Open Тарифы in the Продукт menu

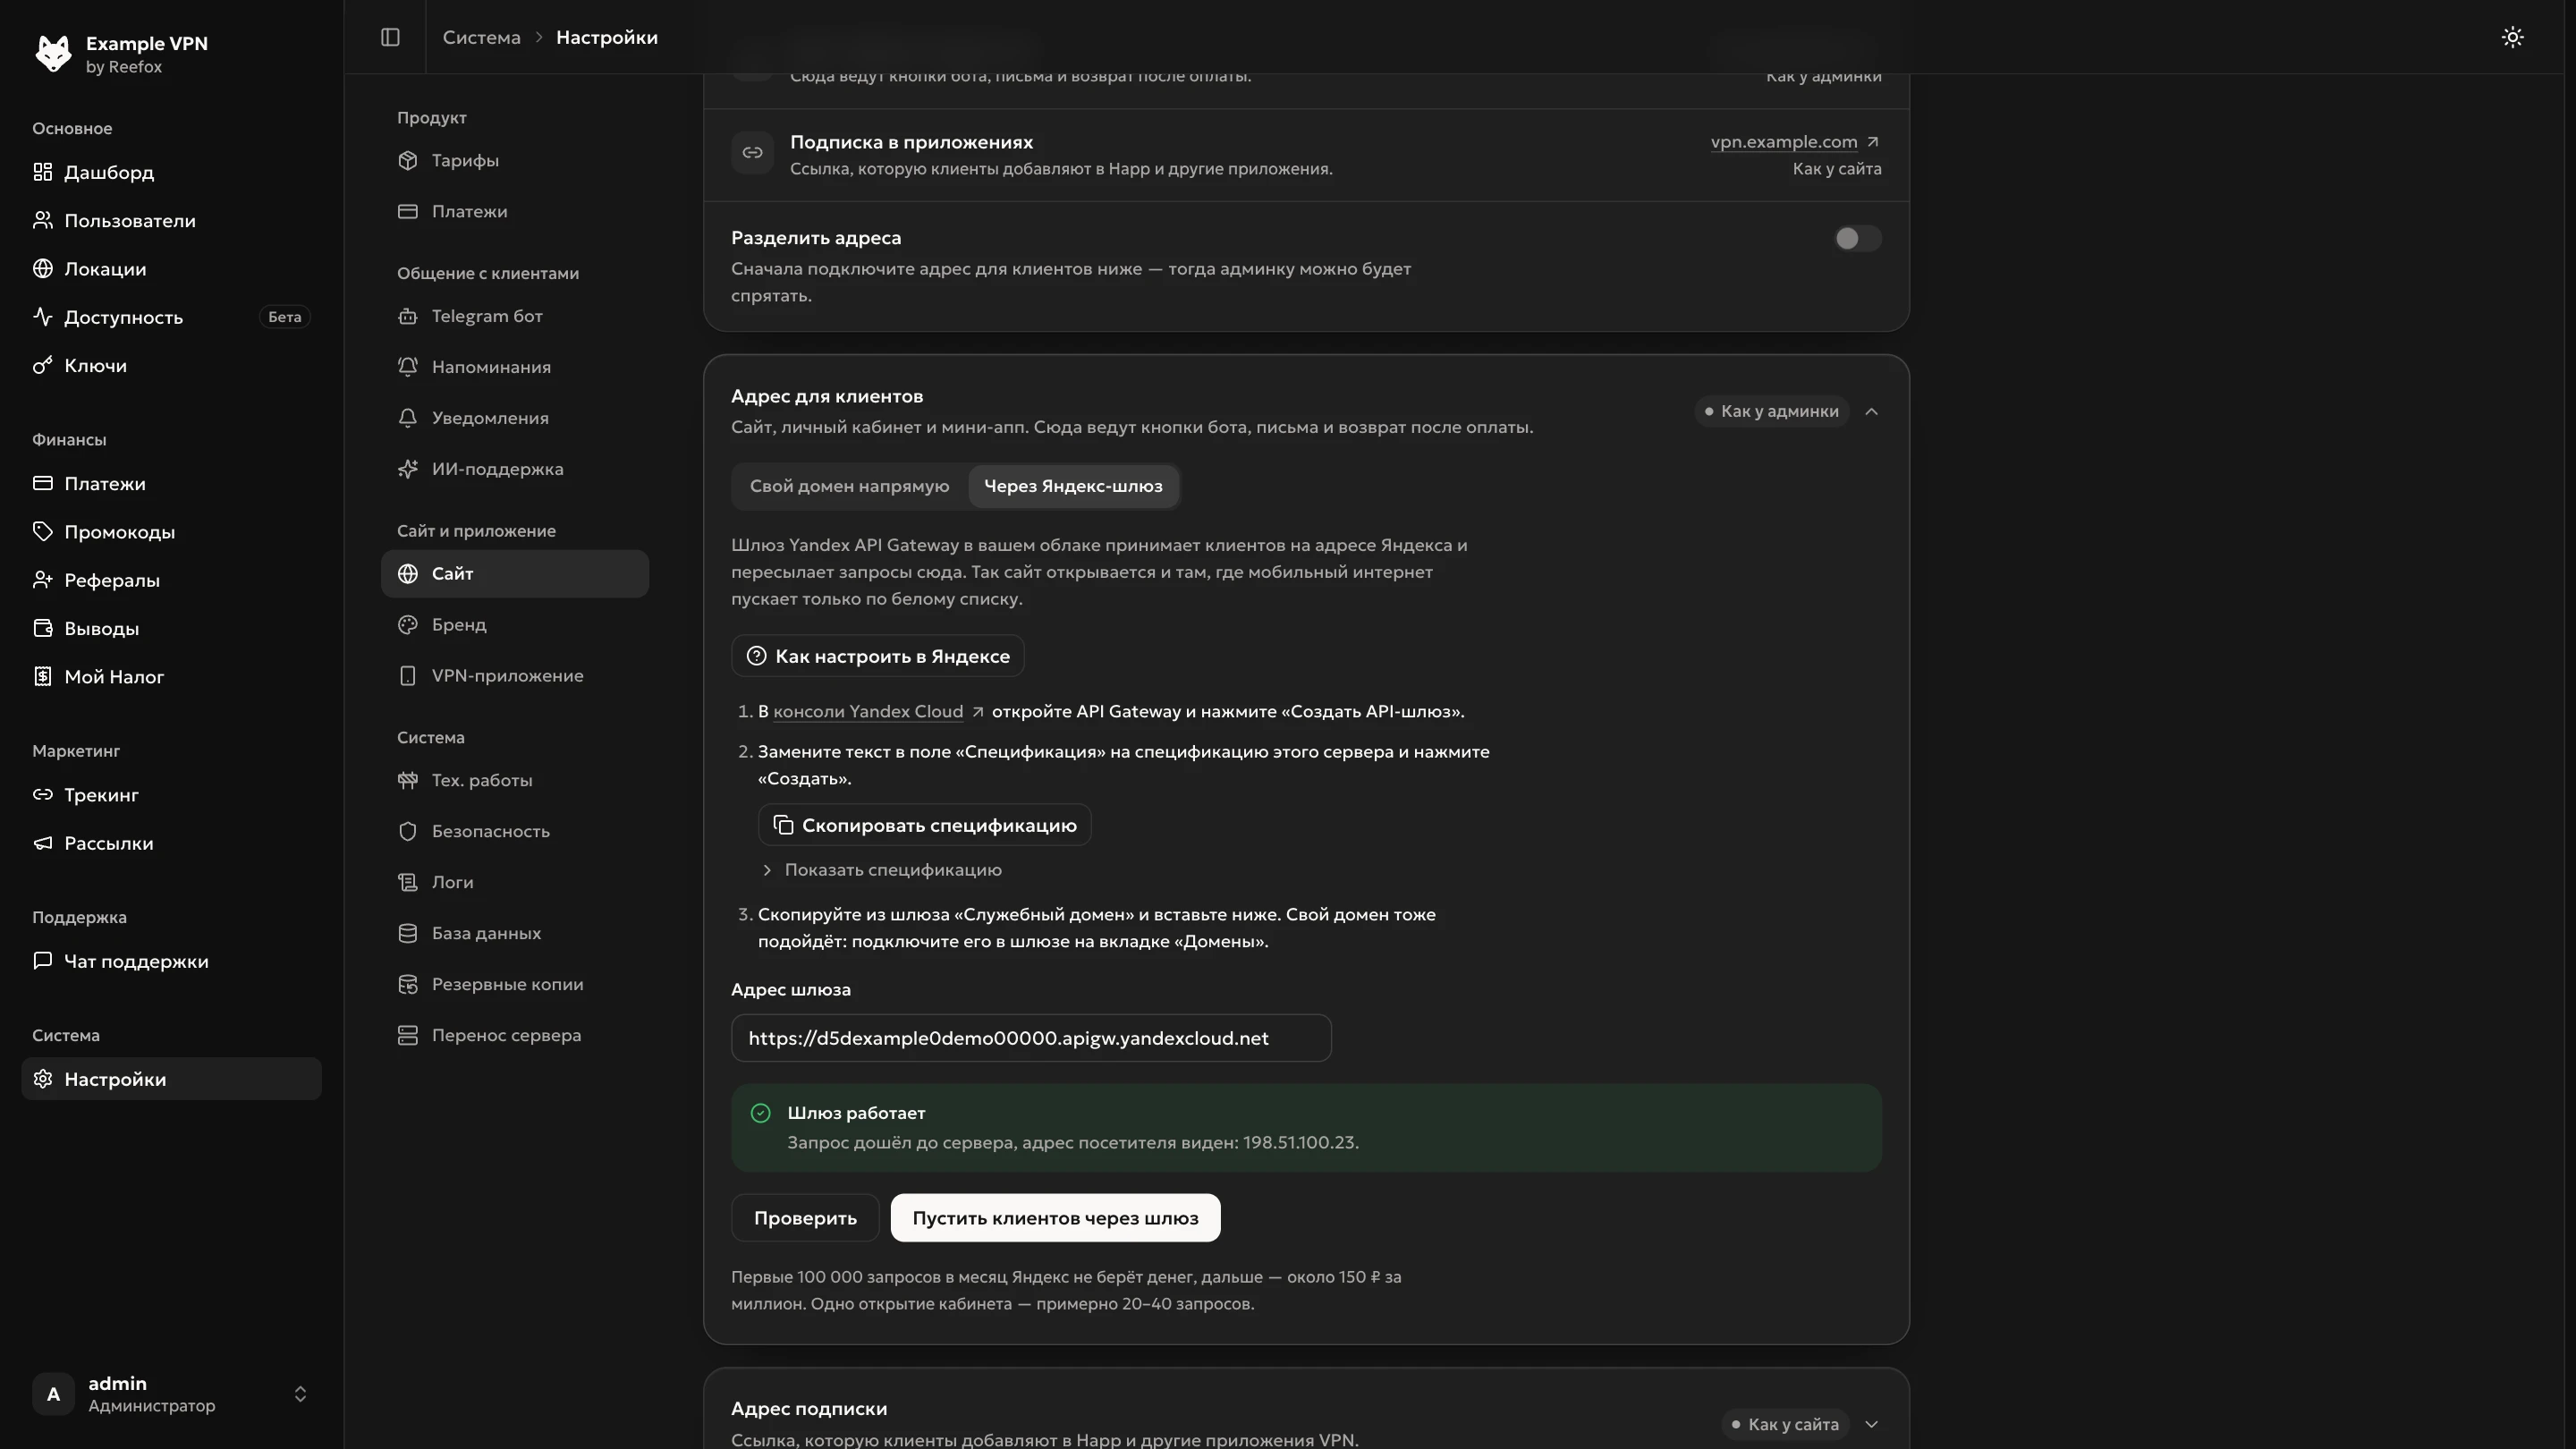515,160
